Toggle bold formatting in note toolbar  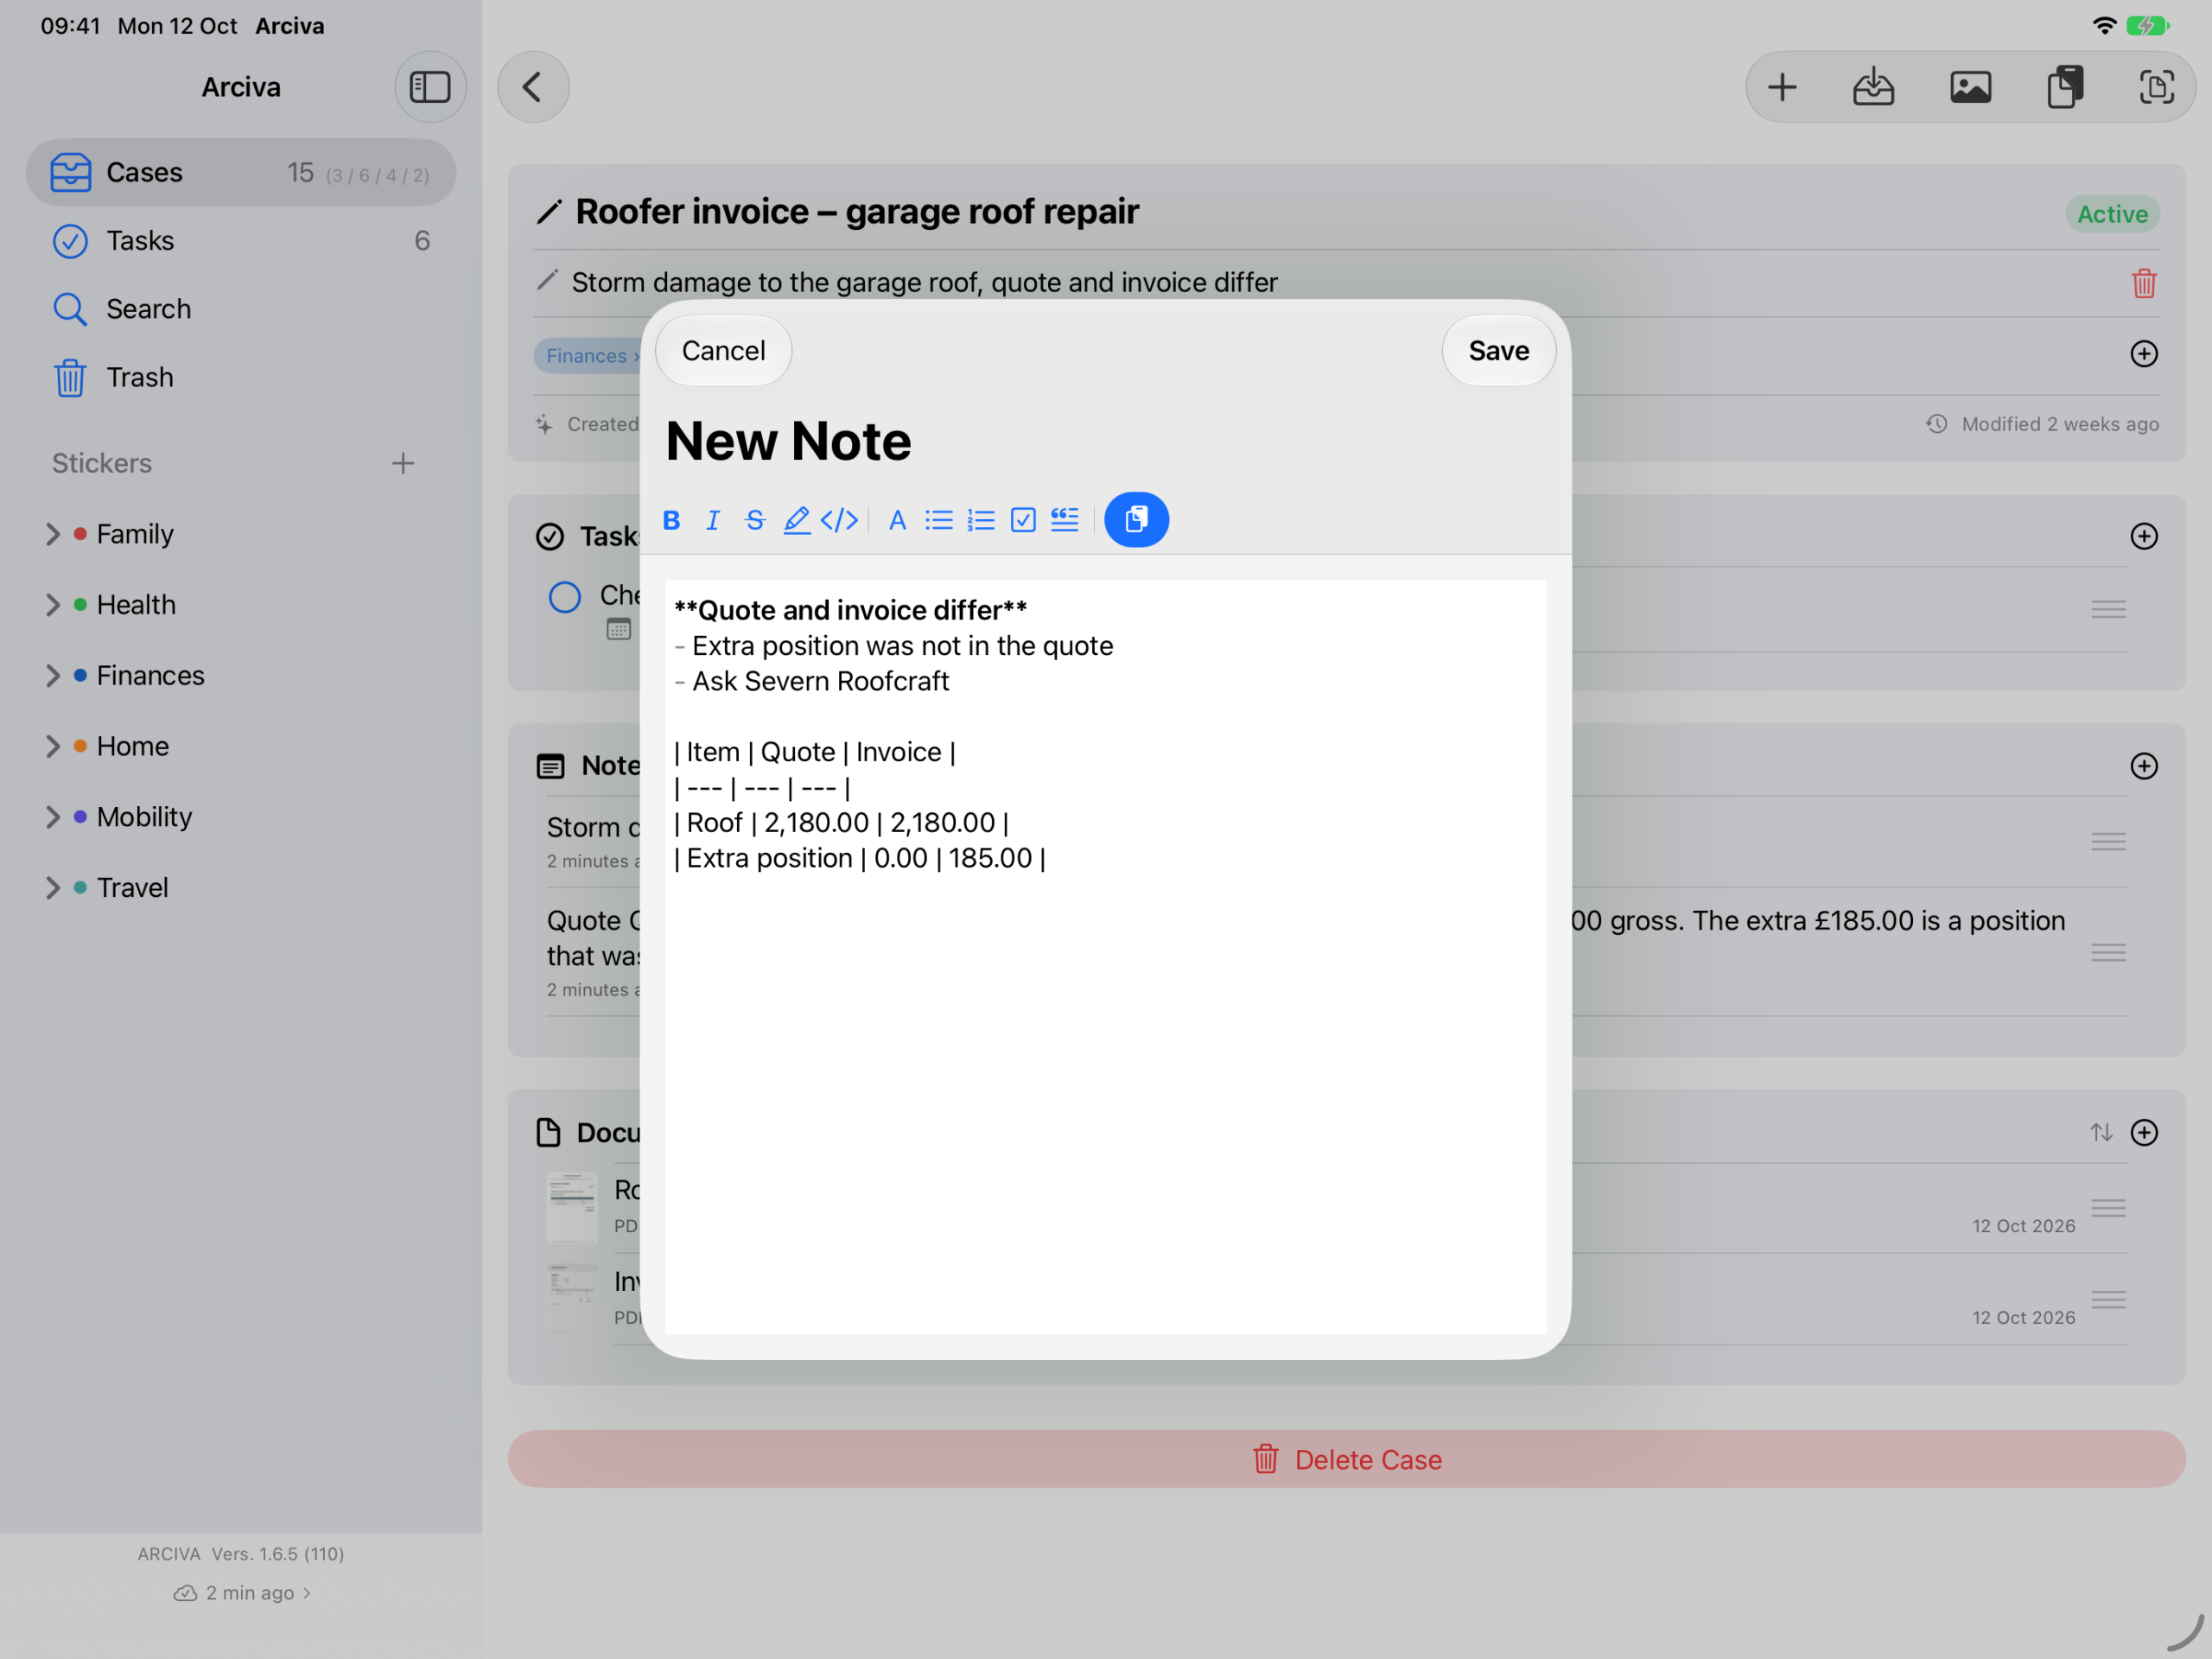671,520
